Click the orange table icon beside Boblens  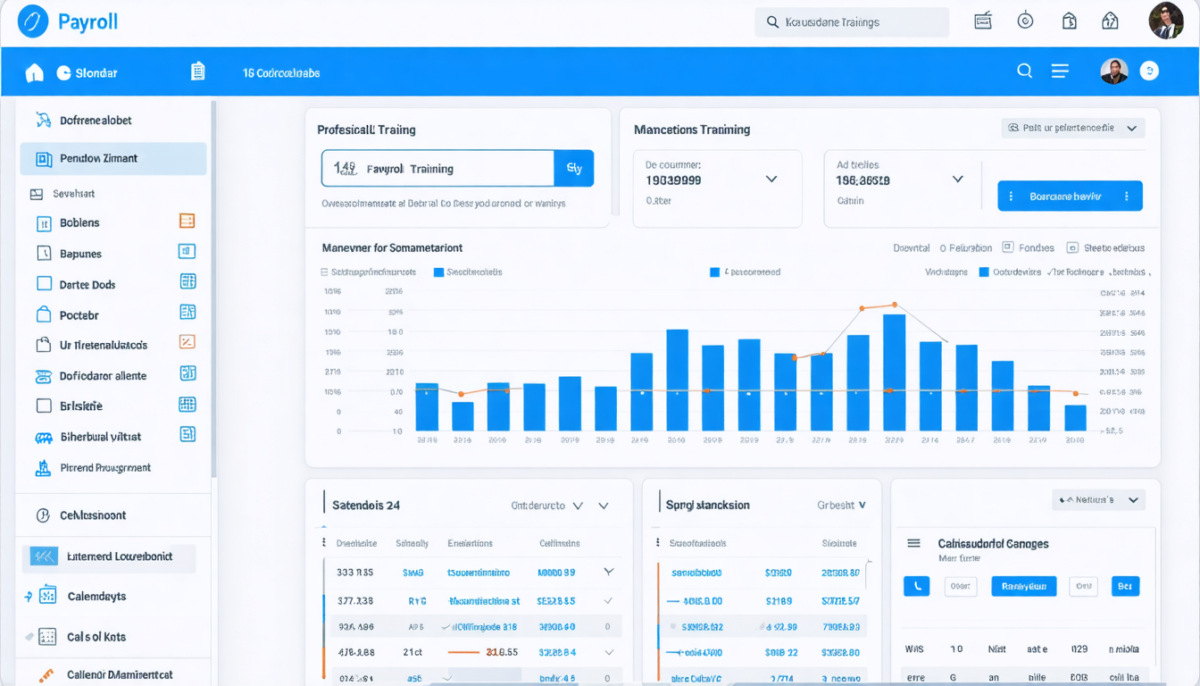pos(187,221)
